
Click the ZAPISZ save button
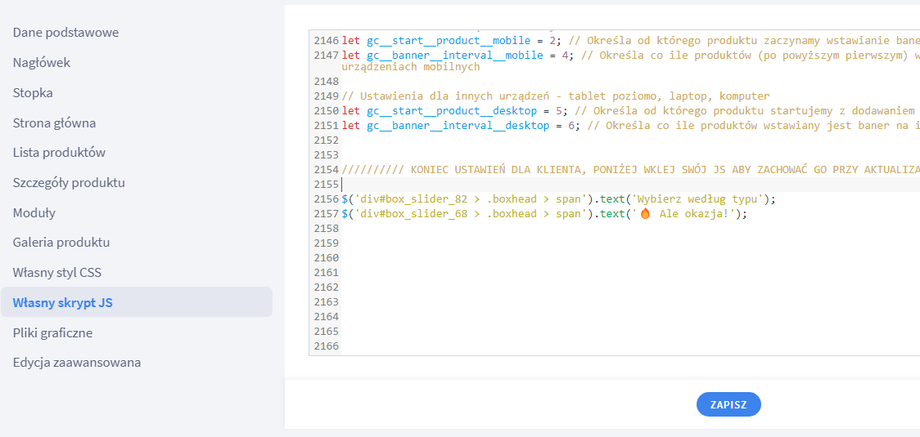pos(728,404)
